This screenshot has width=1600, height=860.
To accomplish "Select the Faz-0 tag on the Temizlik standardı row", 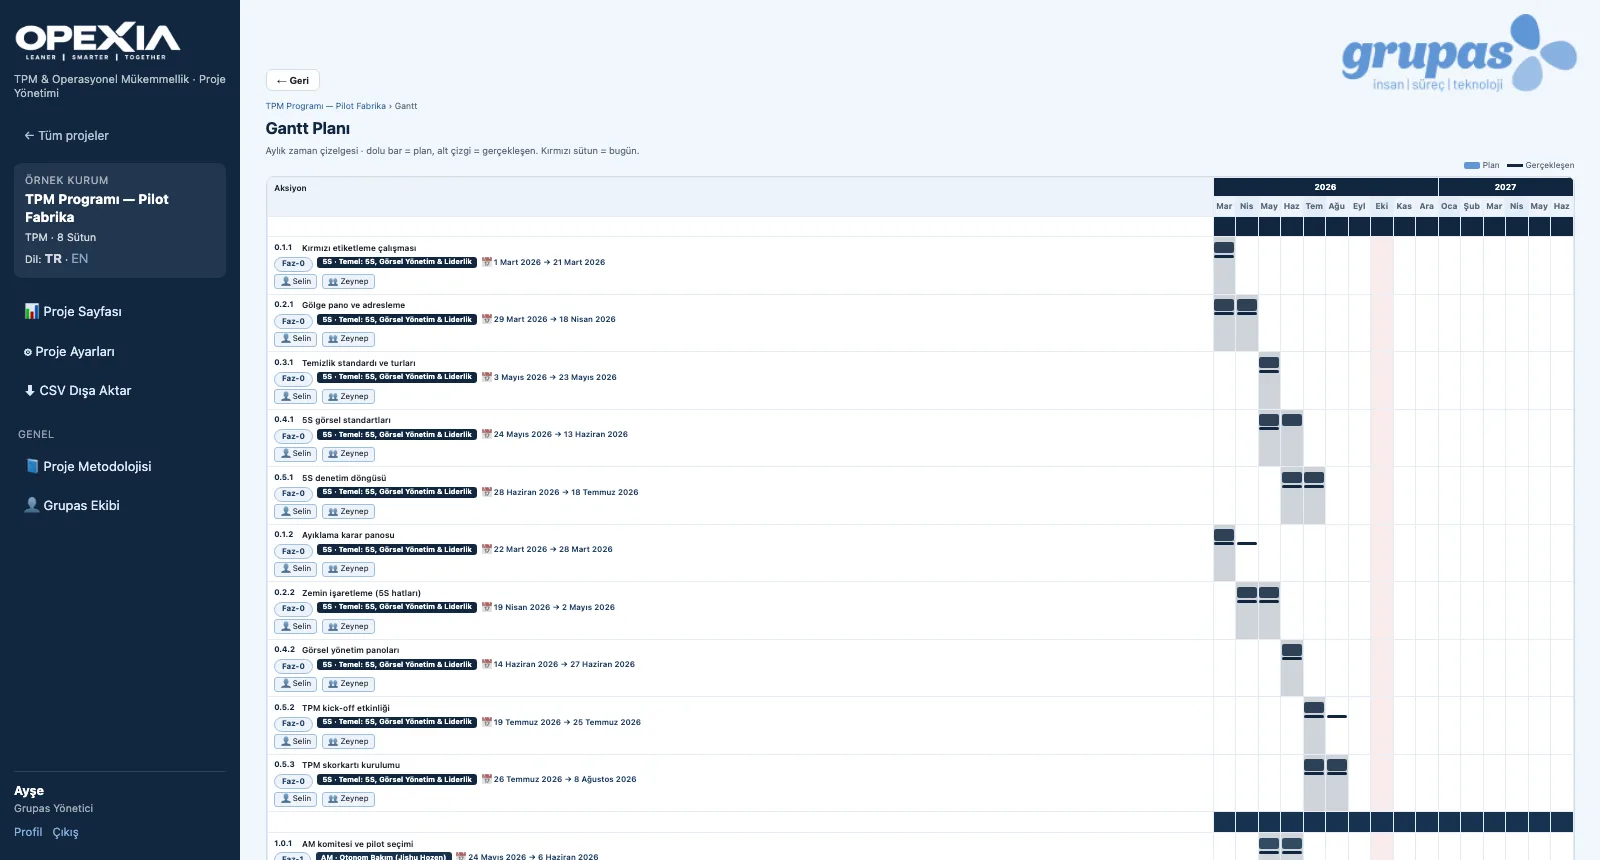I will point(293,378).
